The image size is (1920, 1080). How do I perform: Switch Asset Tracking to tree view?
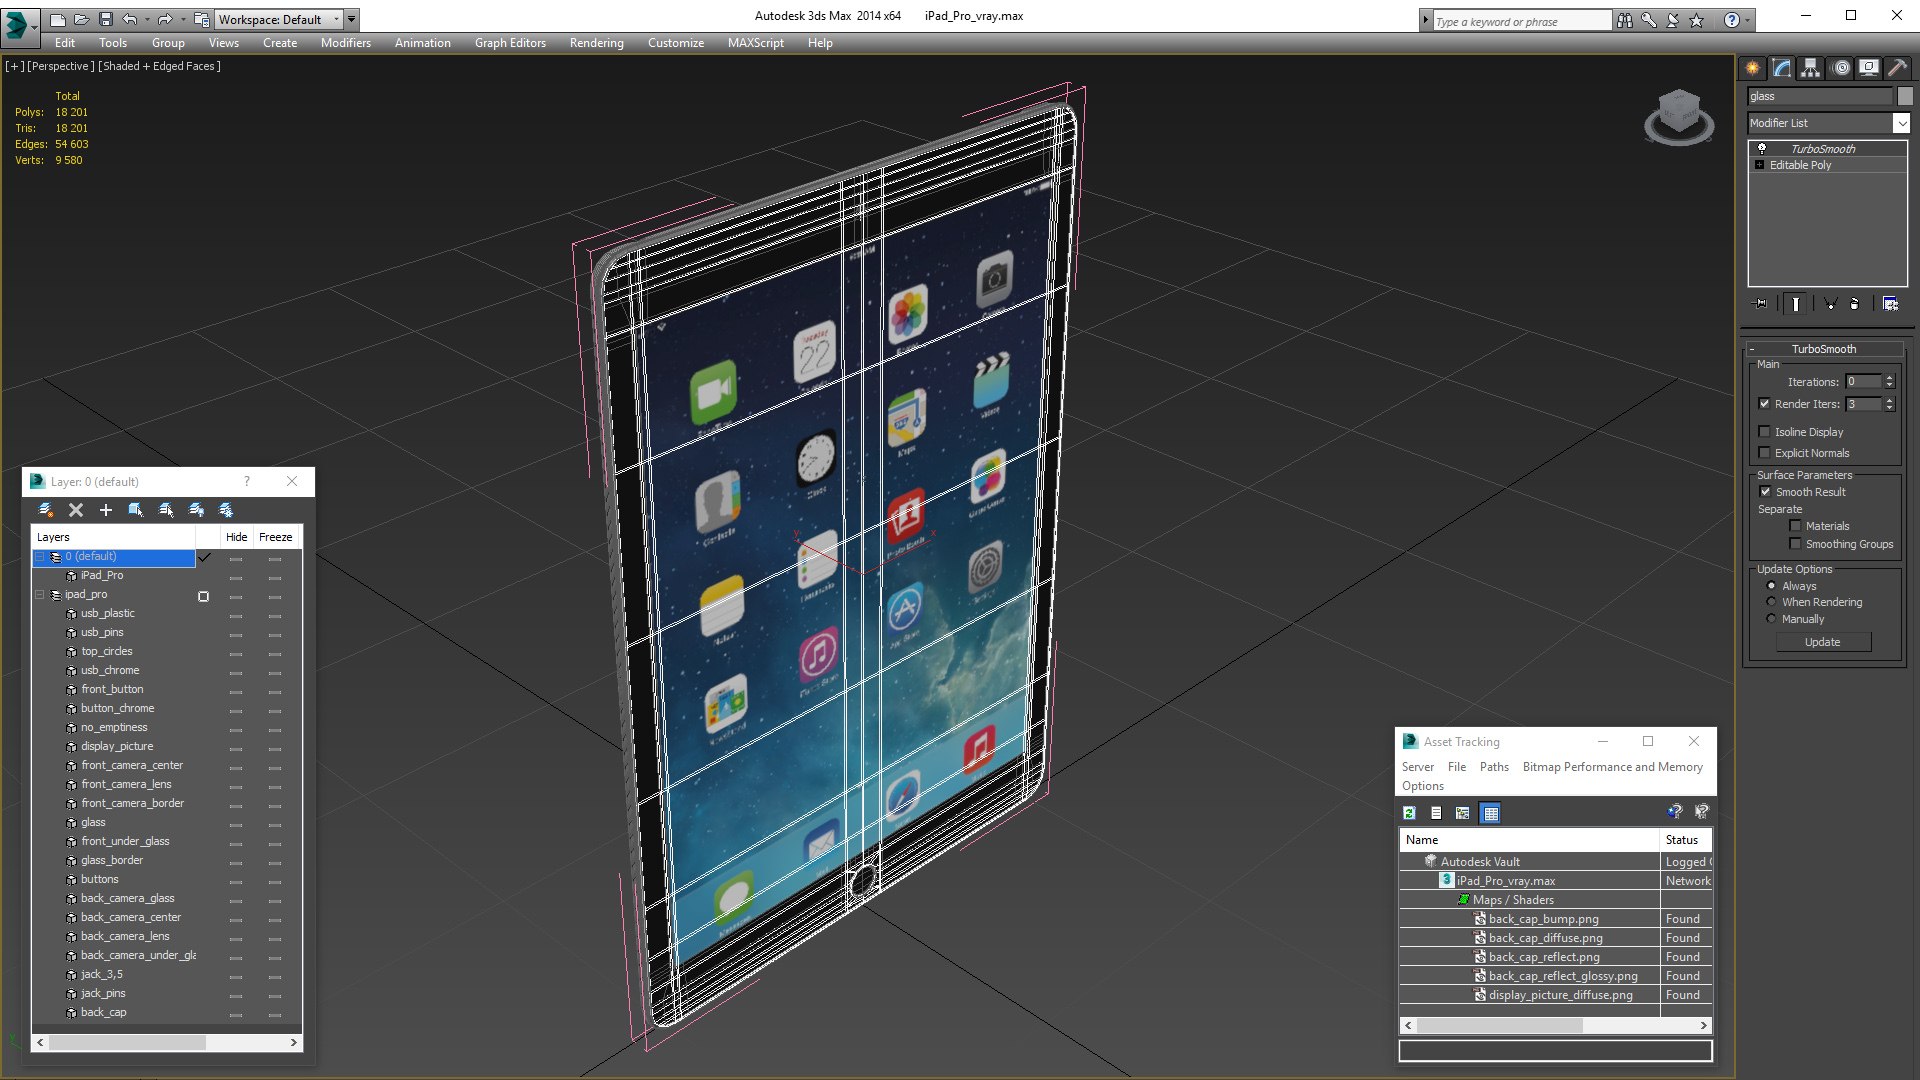[x=1462, y=813]
